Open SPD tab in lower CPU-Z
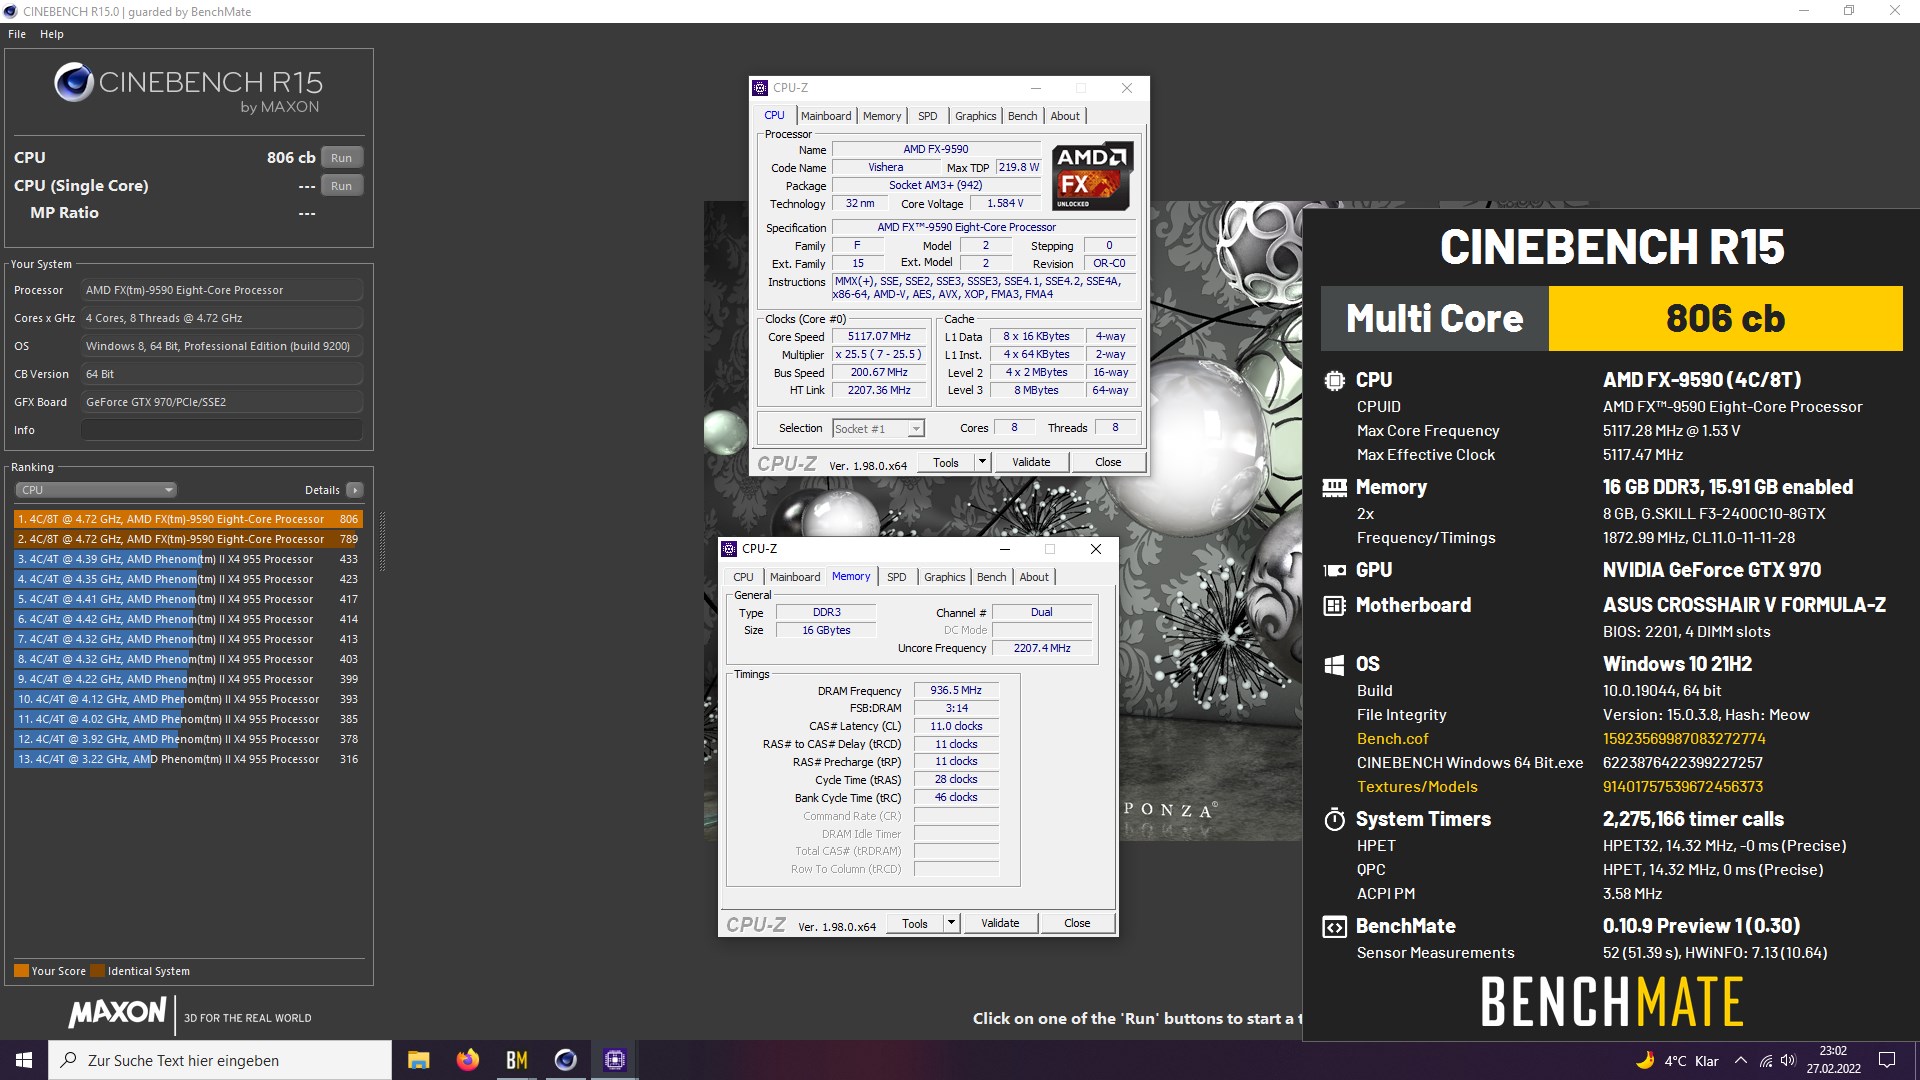The height and width of the screenshot is (1080, 1920). (x=897, y=577)
